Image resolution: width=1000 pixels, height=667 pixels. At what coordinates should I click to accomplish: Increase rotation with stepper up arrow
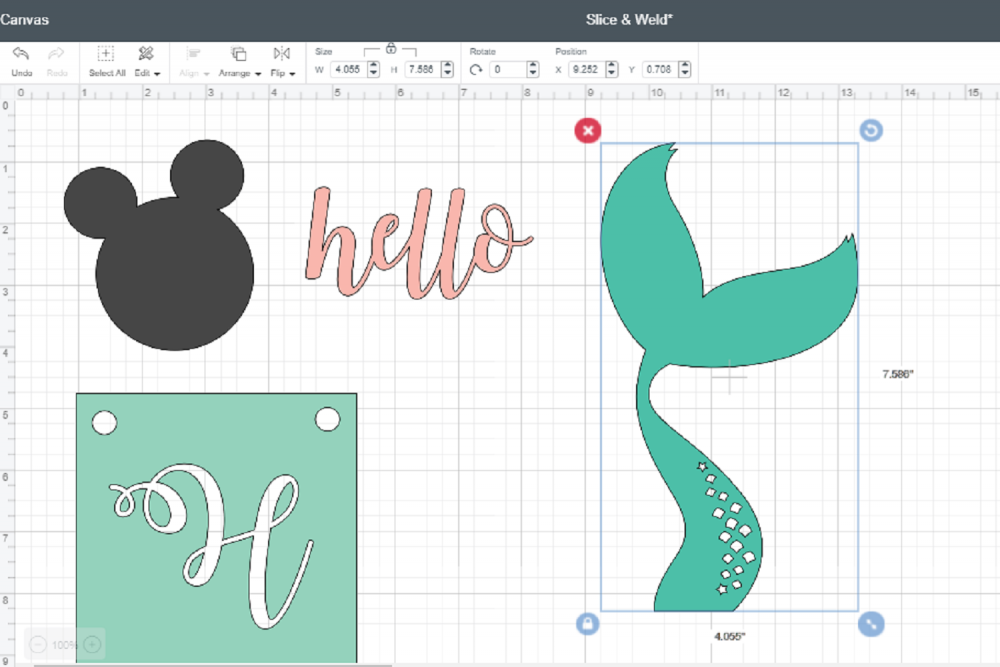pos(533,65)
